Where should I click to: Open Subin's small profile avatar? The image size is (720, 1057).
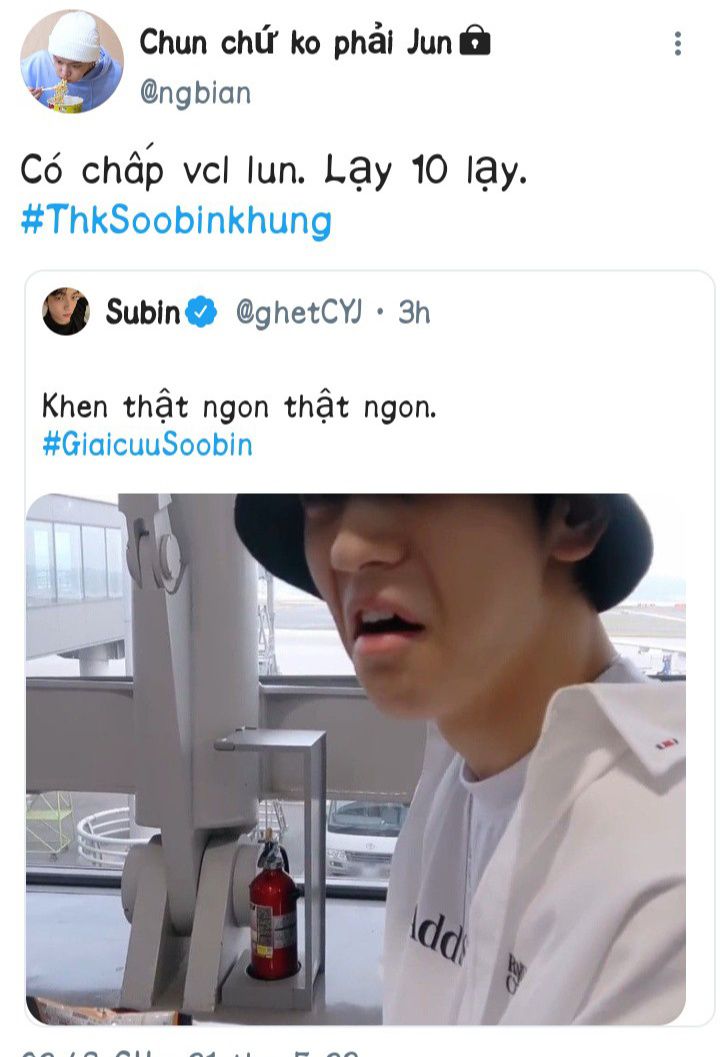pos(65,311)
